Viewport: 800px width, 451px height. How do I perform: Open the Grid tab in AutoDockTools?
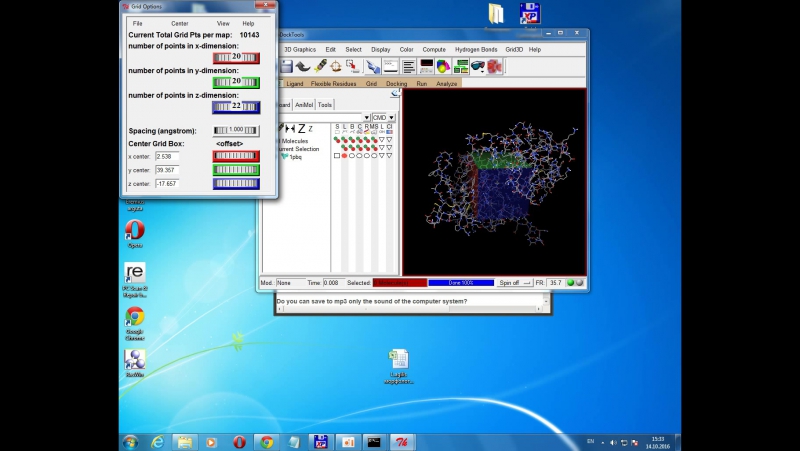[371, 84]
